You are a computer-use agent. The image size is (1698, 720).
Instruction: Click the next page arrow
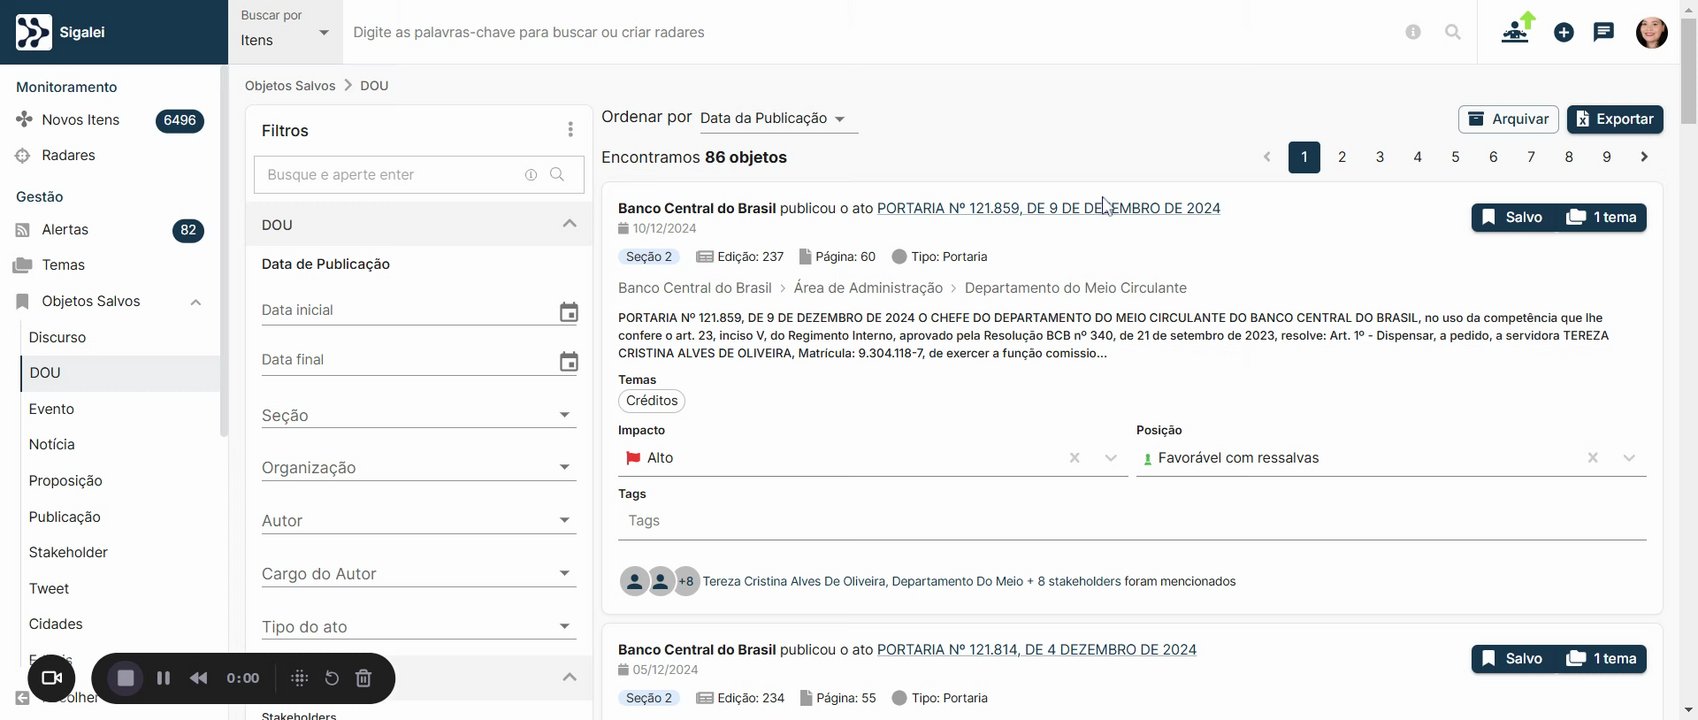[x=1644, y=157]
